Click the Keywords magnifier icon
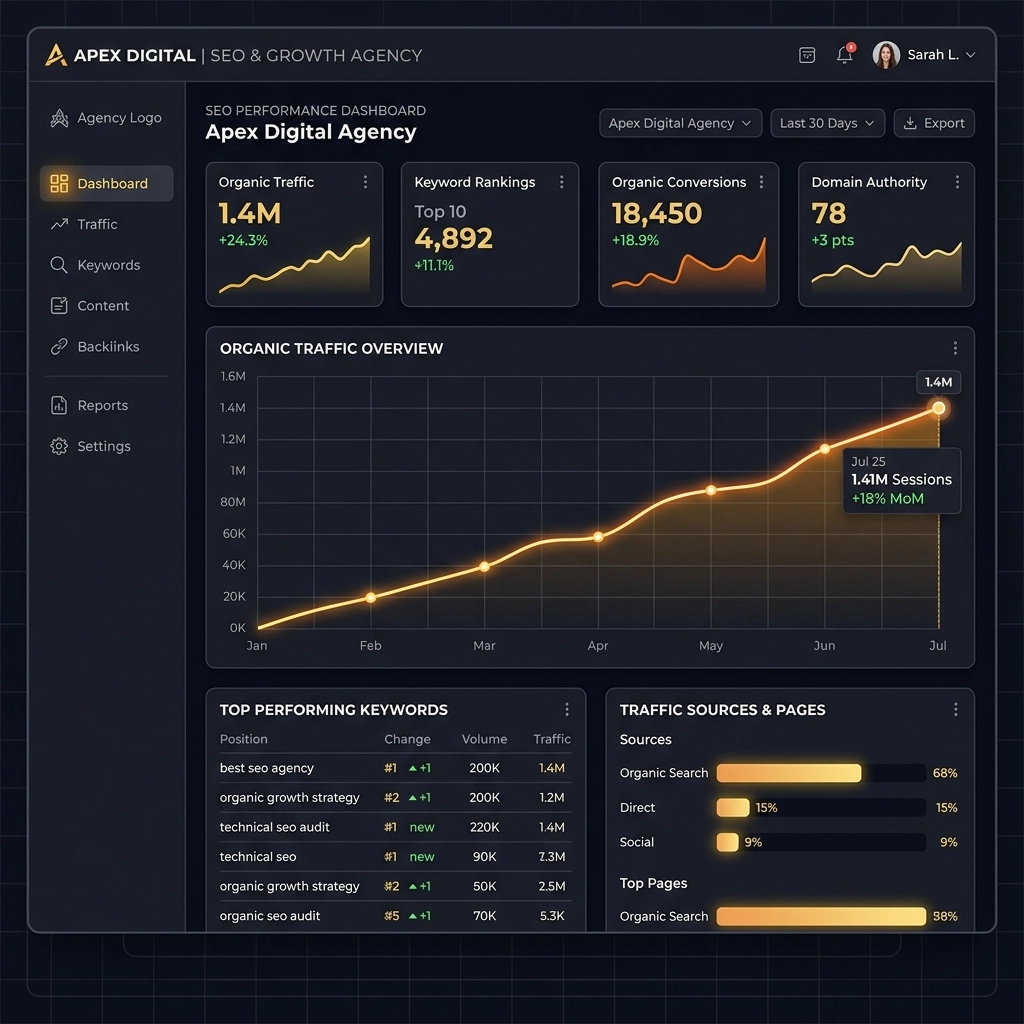The image size is (1024, 1024). point(59,264)
